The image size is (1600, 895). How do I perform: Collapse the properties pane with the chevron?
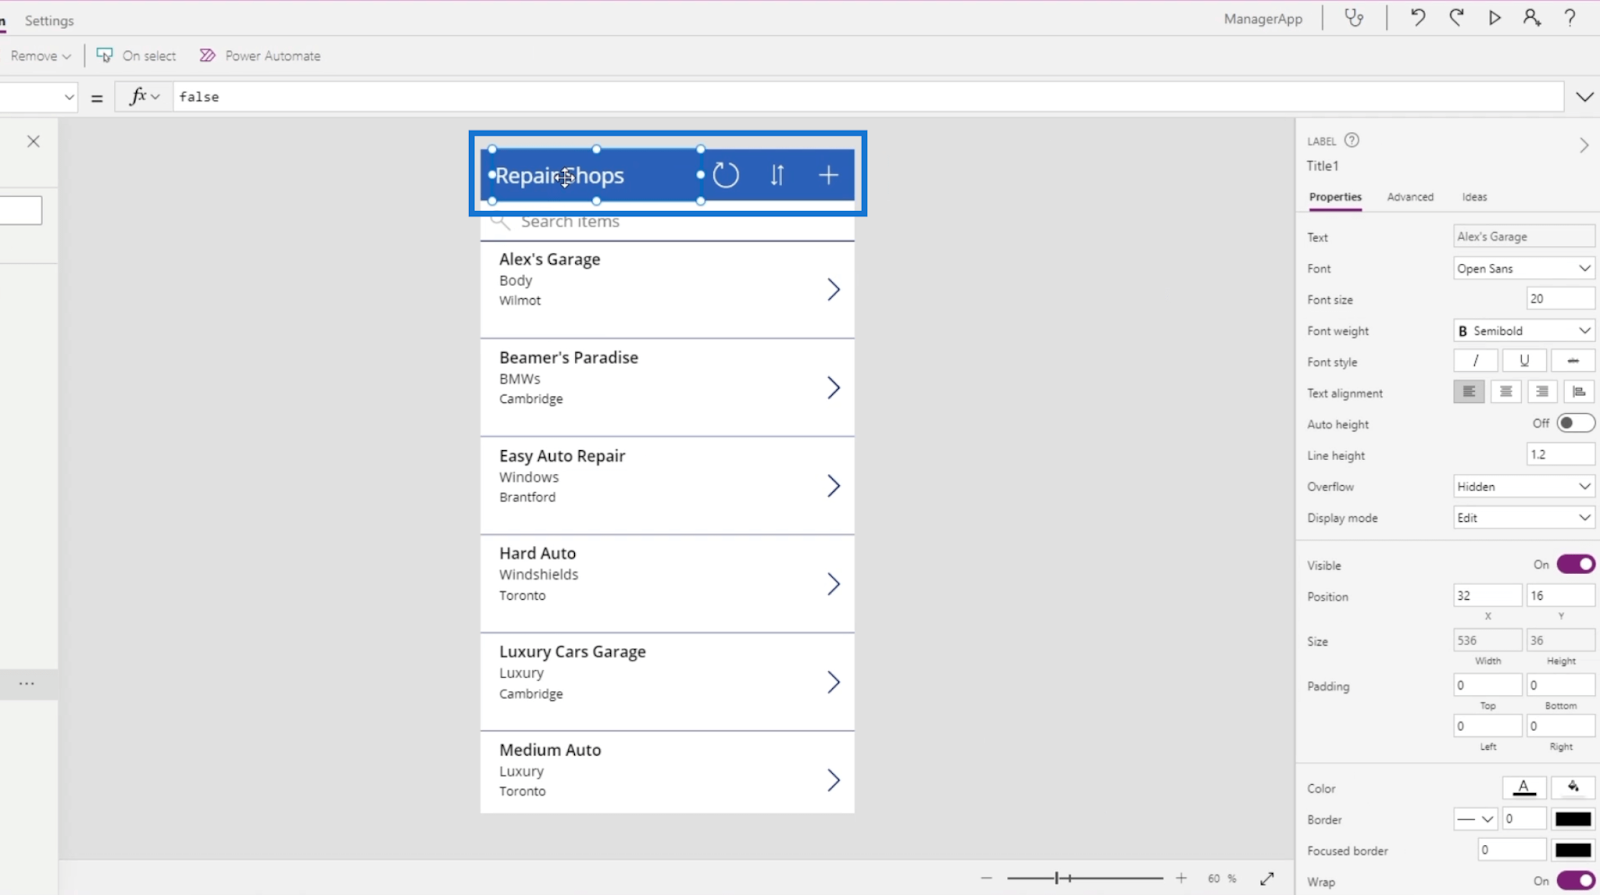(x=1584, y=145)
